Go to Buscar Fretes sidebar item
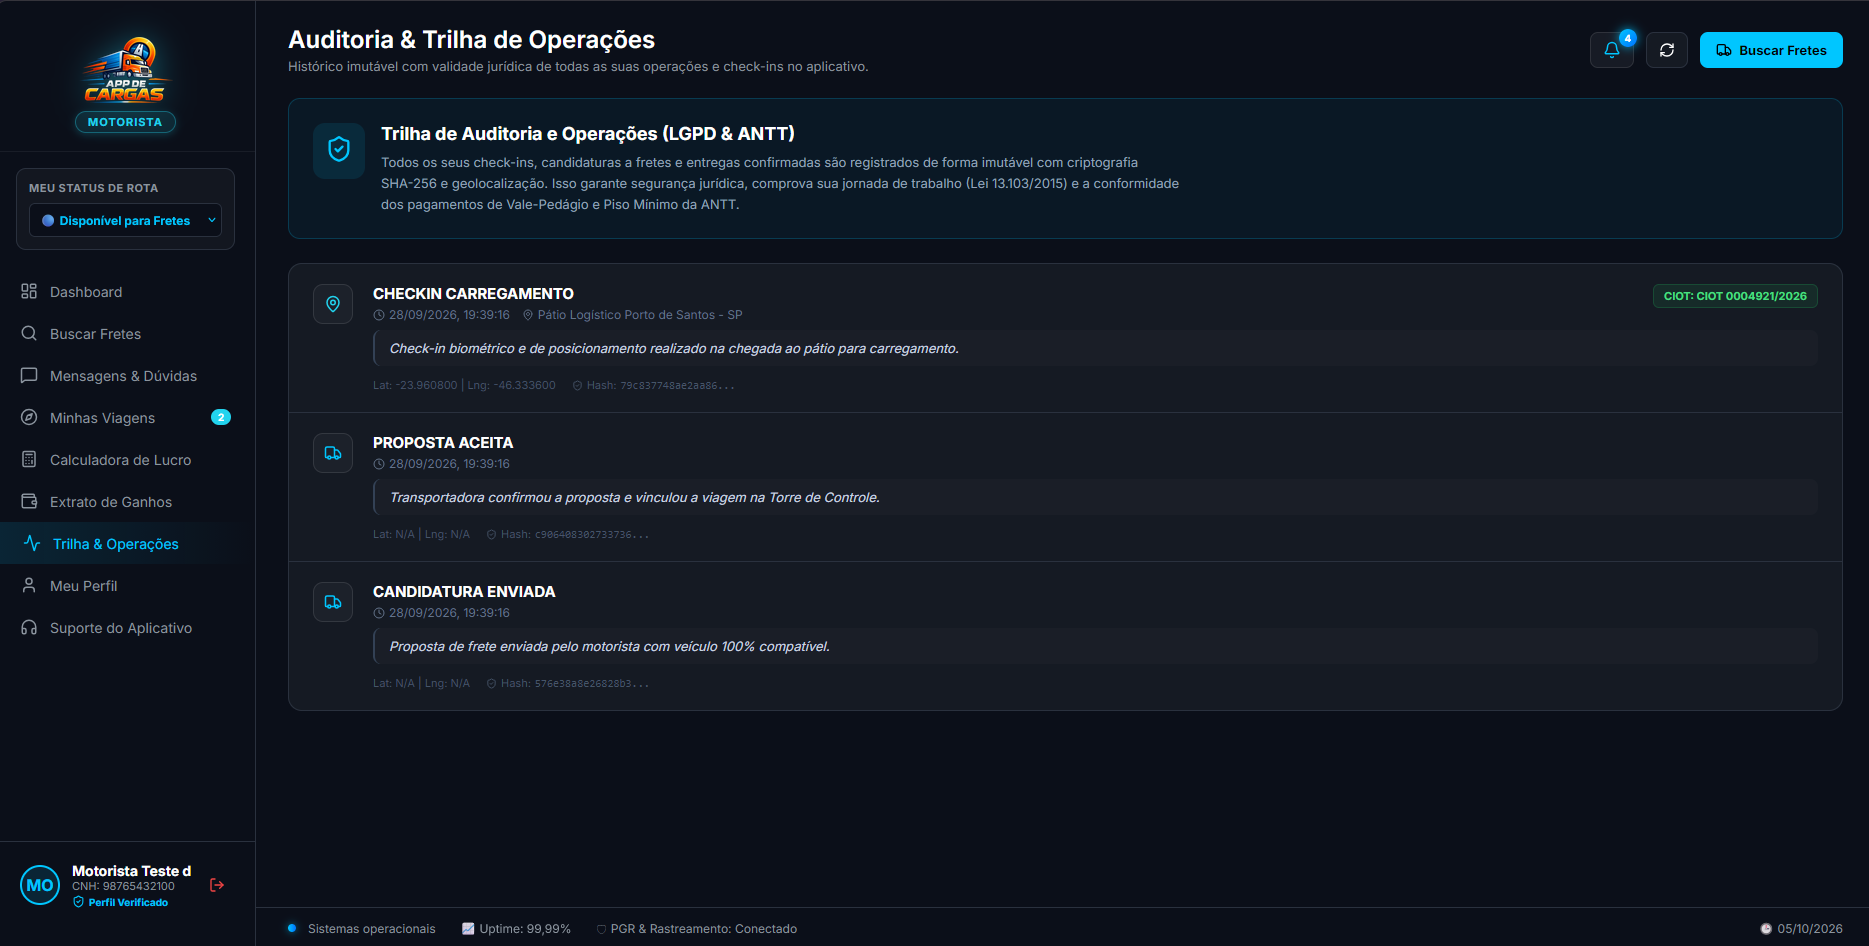The height and width of the screenshot is (946, 1869). [x=128, y=334]
